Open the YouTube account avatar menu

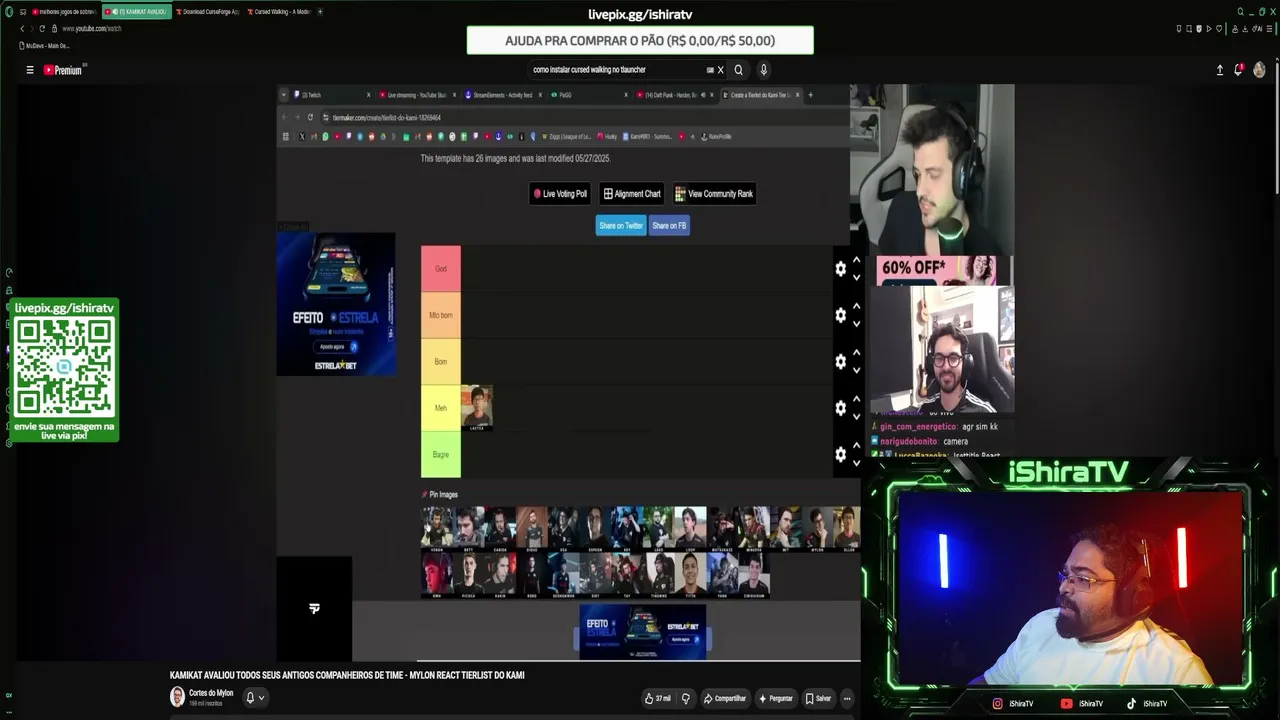[x=1259, y=70]
